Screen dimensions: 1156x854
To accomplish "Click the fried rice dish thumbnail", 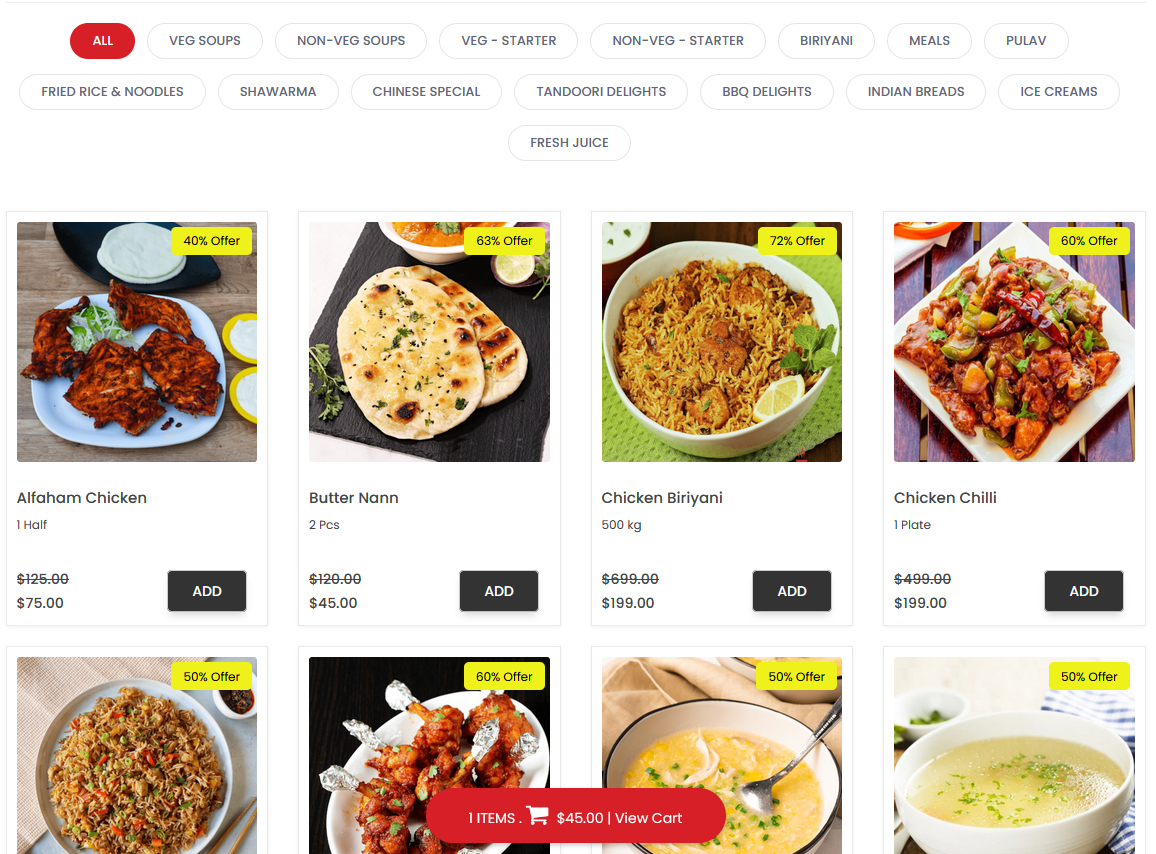I will point(137,755).
